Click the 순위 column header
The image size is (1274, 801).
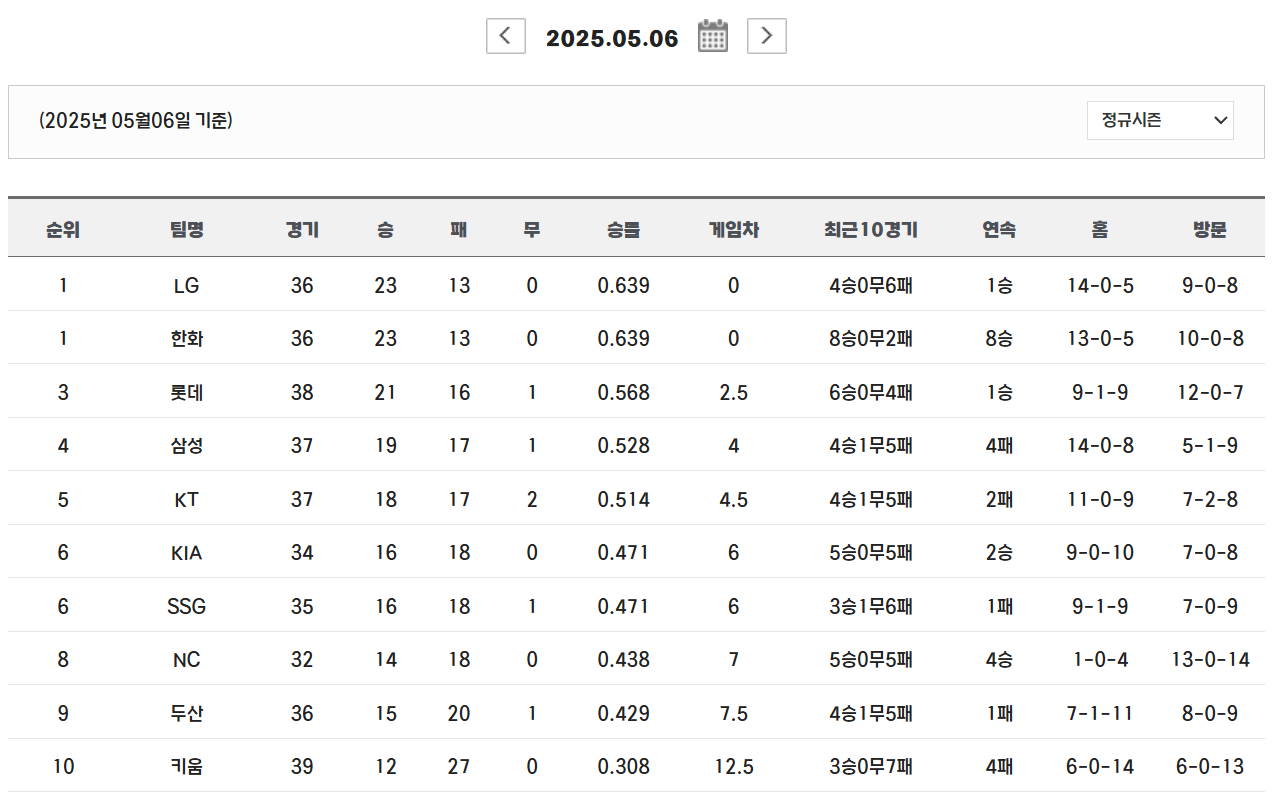[63, 230]
